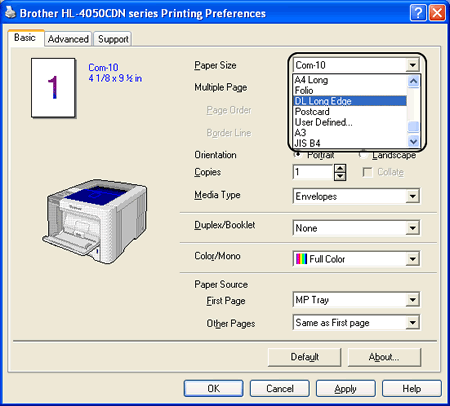
Task: Open the First Page paper source dropdown
Action: tap(356, 300)
